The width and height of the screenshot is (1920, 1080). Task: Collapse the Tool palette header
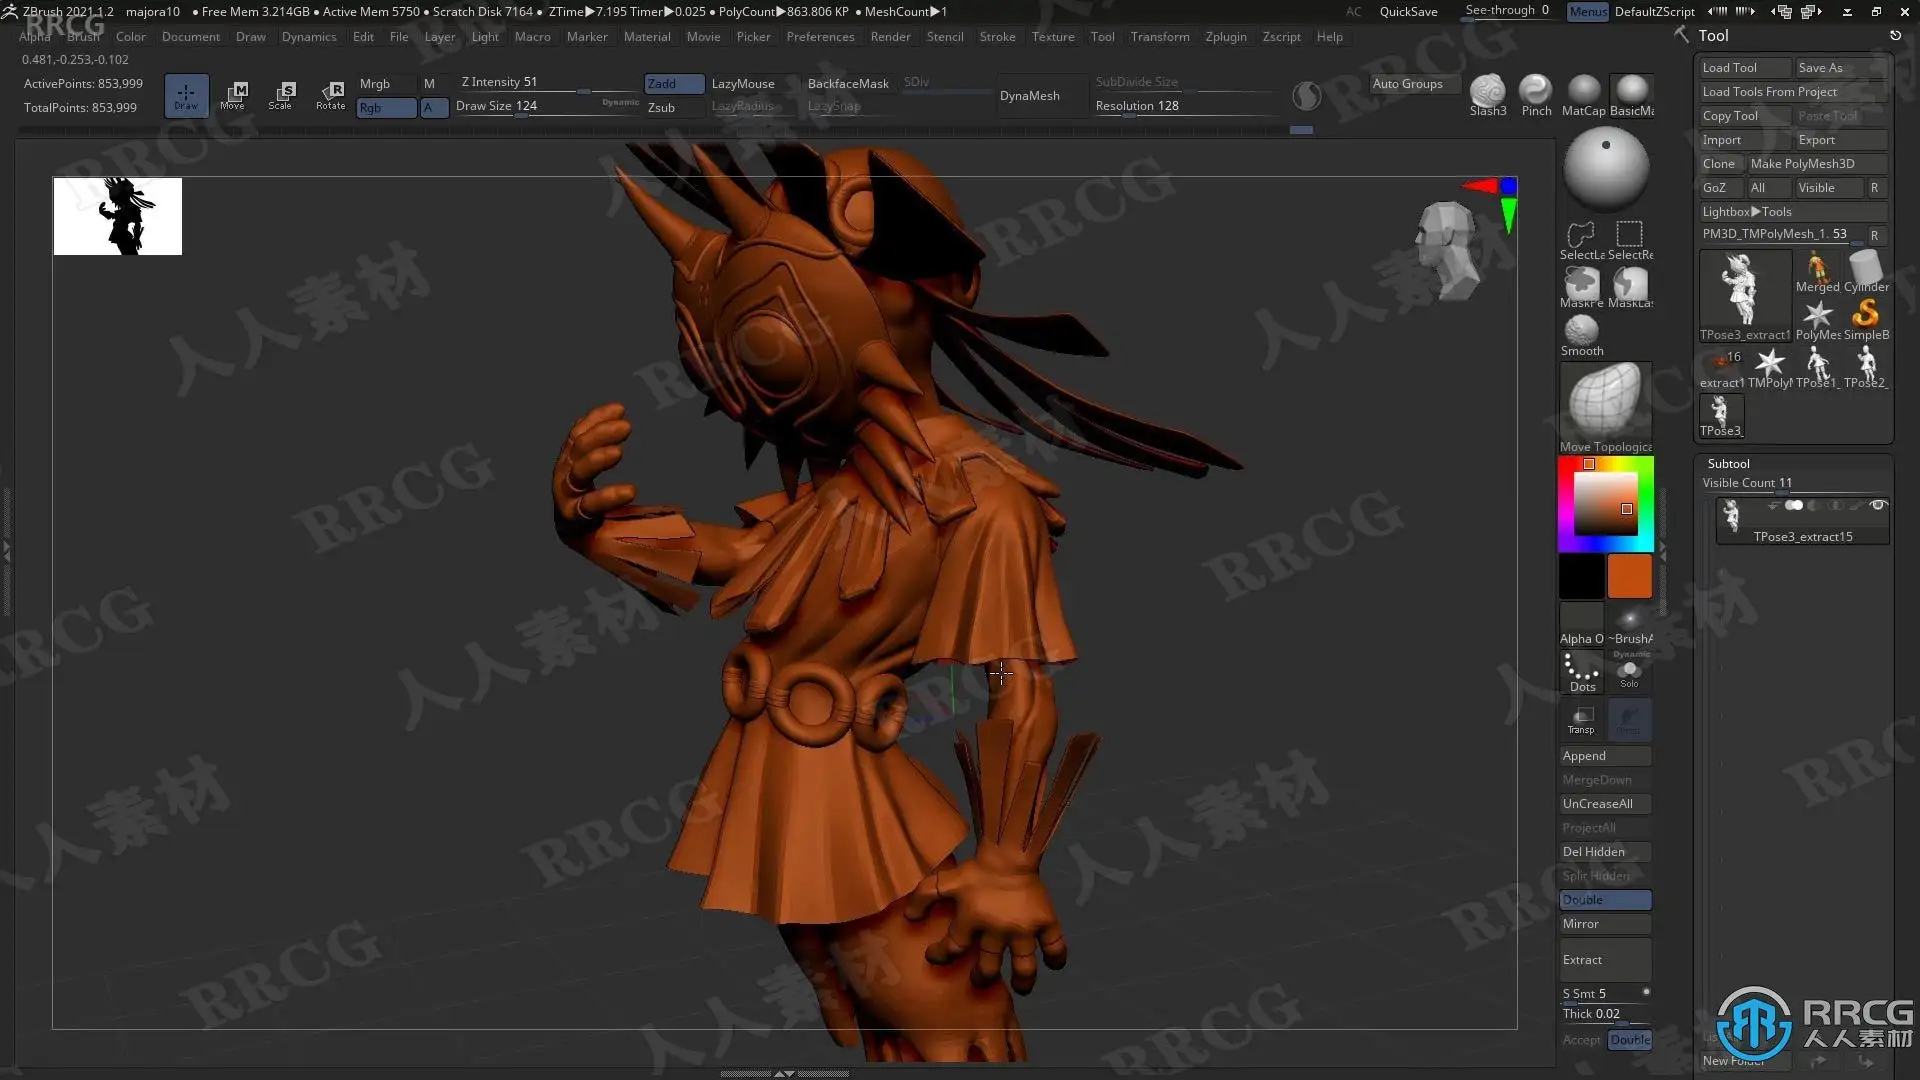[1713, 36]
